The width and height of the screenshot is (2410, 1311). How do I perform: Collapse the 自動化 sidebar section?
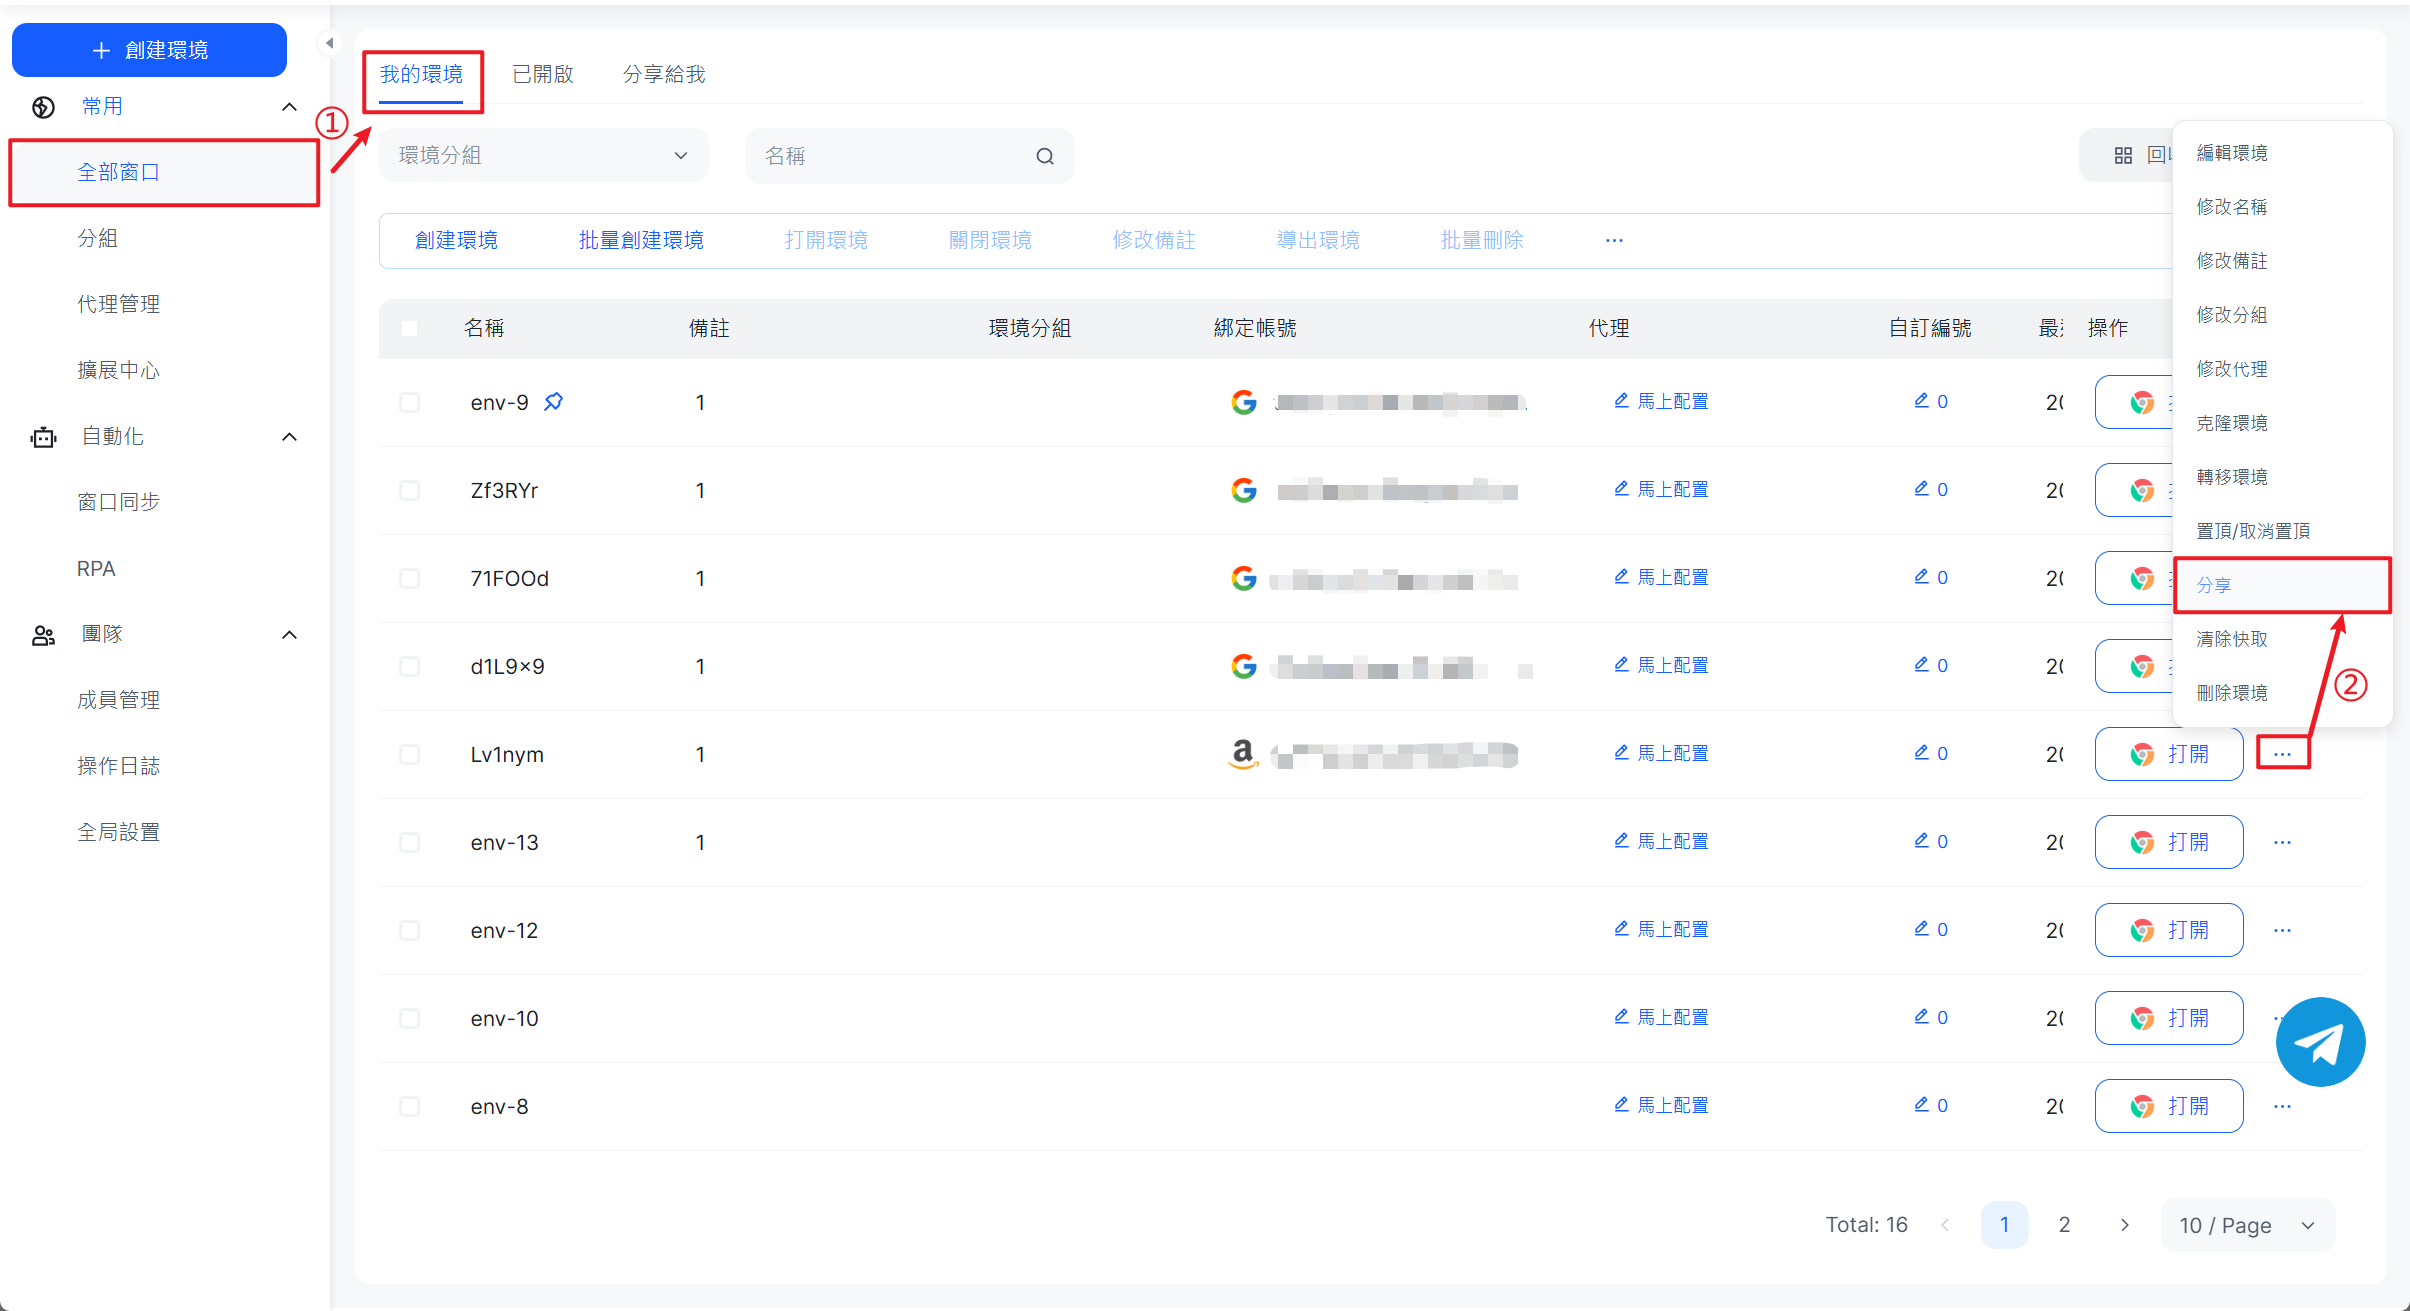(289, 436)
